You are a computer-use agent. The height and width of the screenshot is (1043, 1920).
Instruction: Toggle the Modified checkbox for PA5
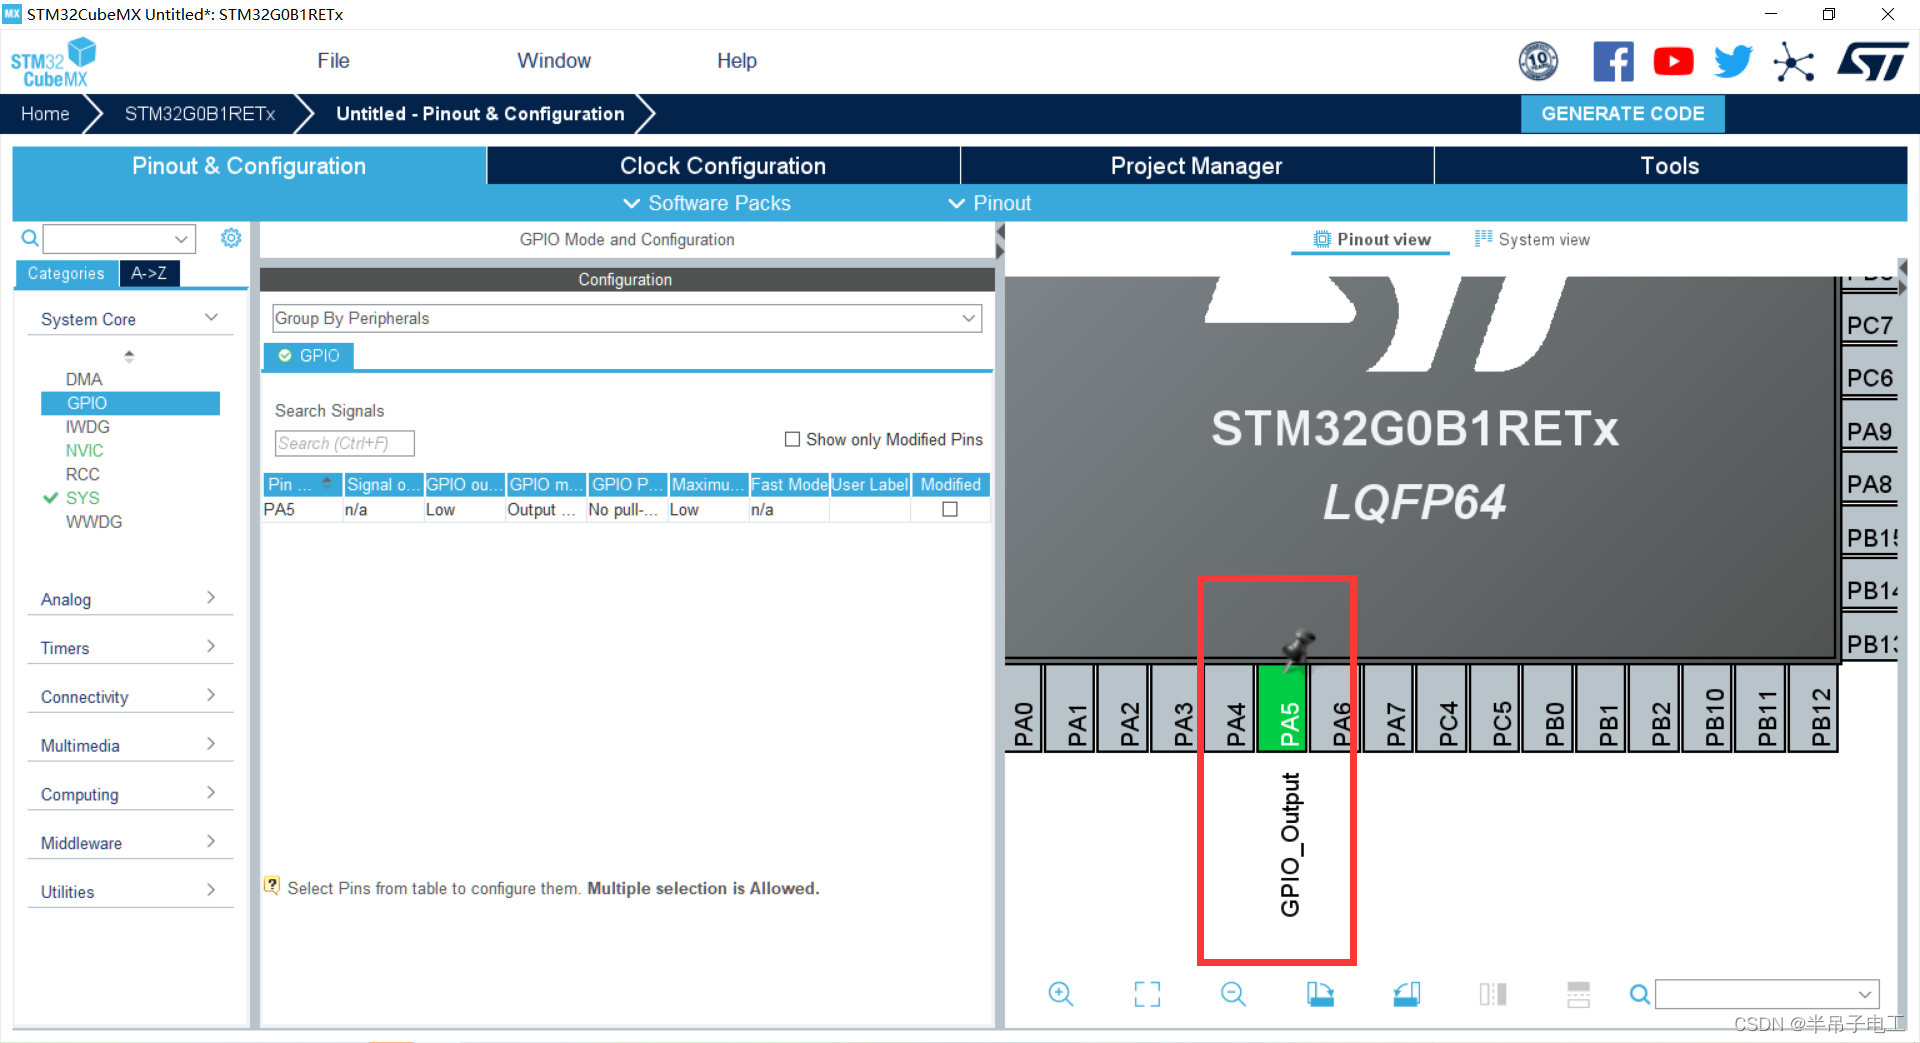[x=950, y=509]
